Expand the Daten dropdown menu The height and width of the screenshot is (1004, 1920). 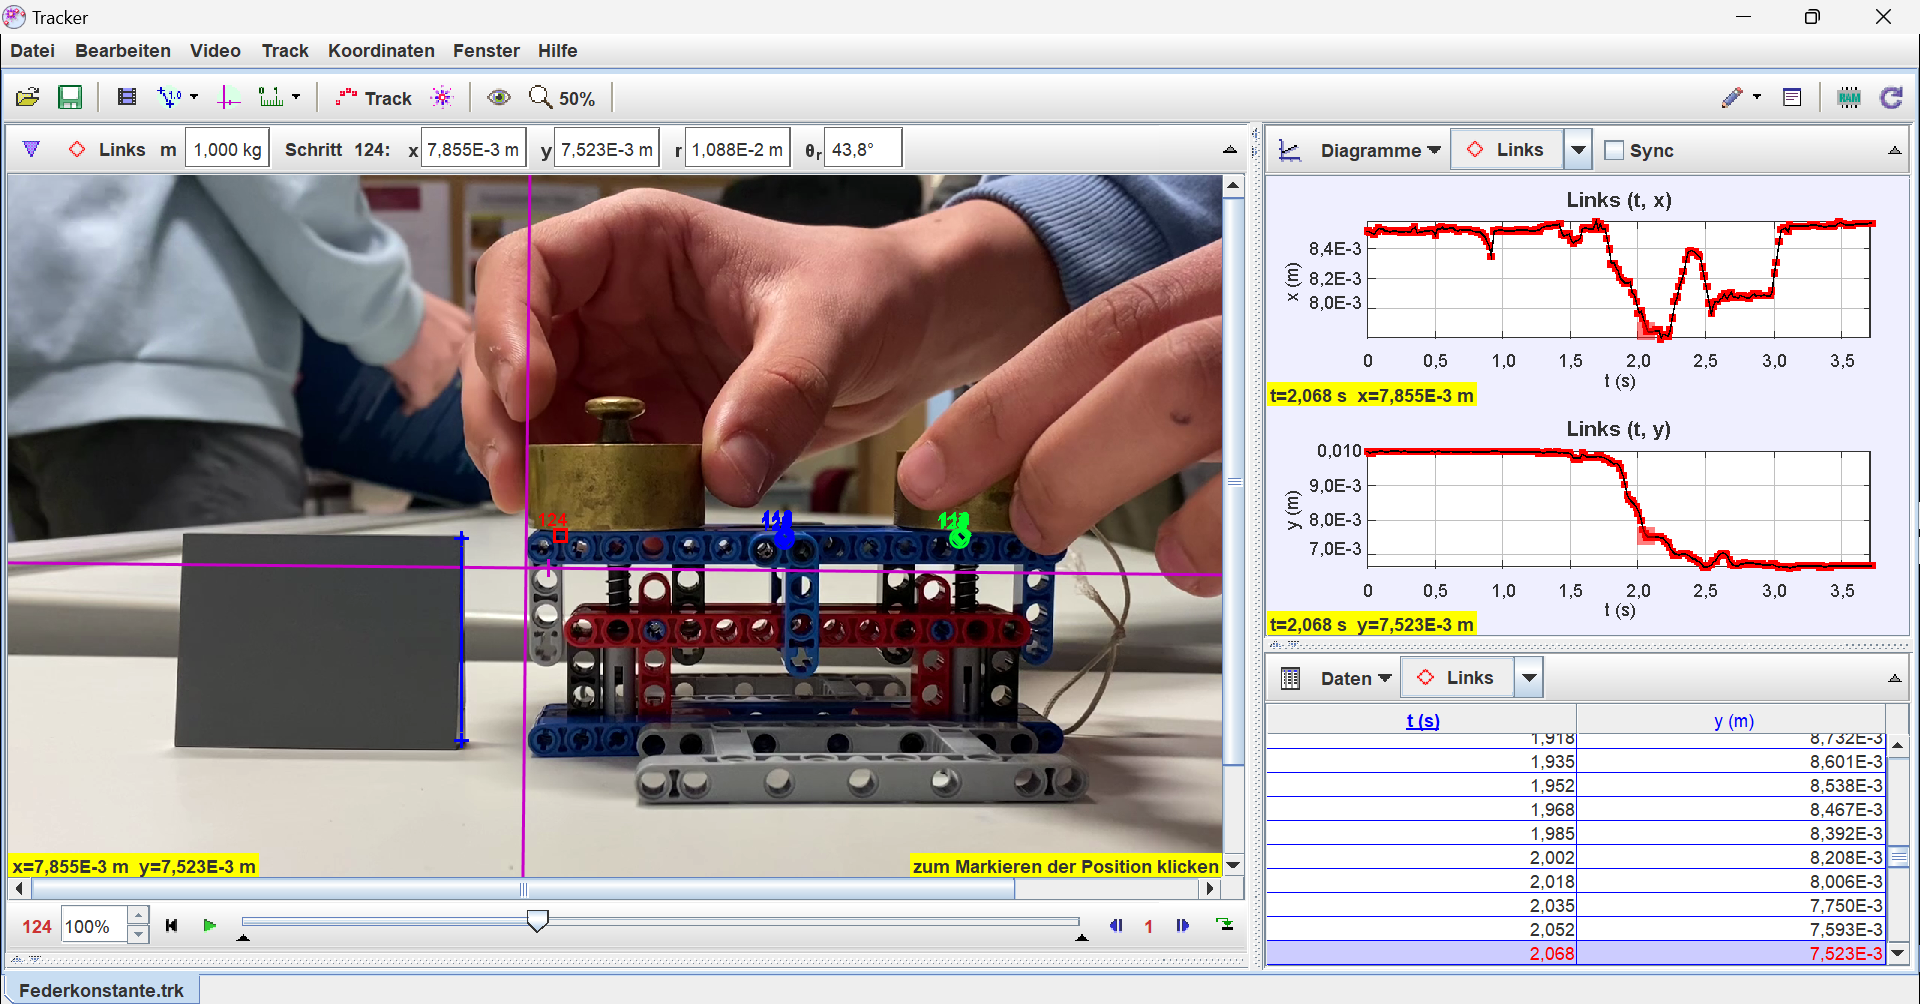tap(1355, 678)
